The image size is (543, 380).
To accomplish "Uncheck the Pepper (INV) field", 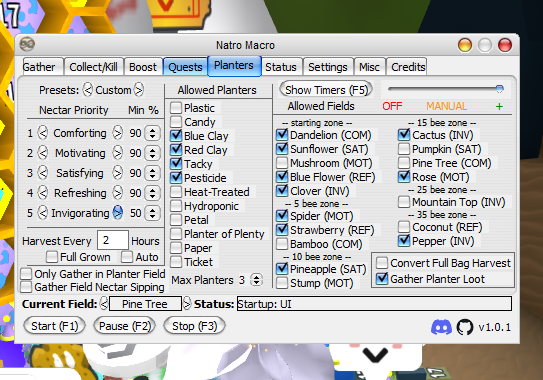I will point(404,241).
